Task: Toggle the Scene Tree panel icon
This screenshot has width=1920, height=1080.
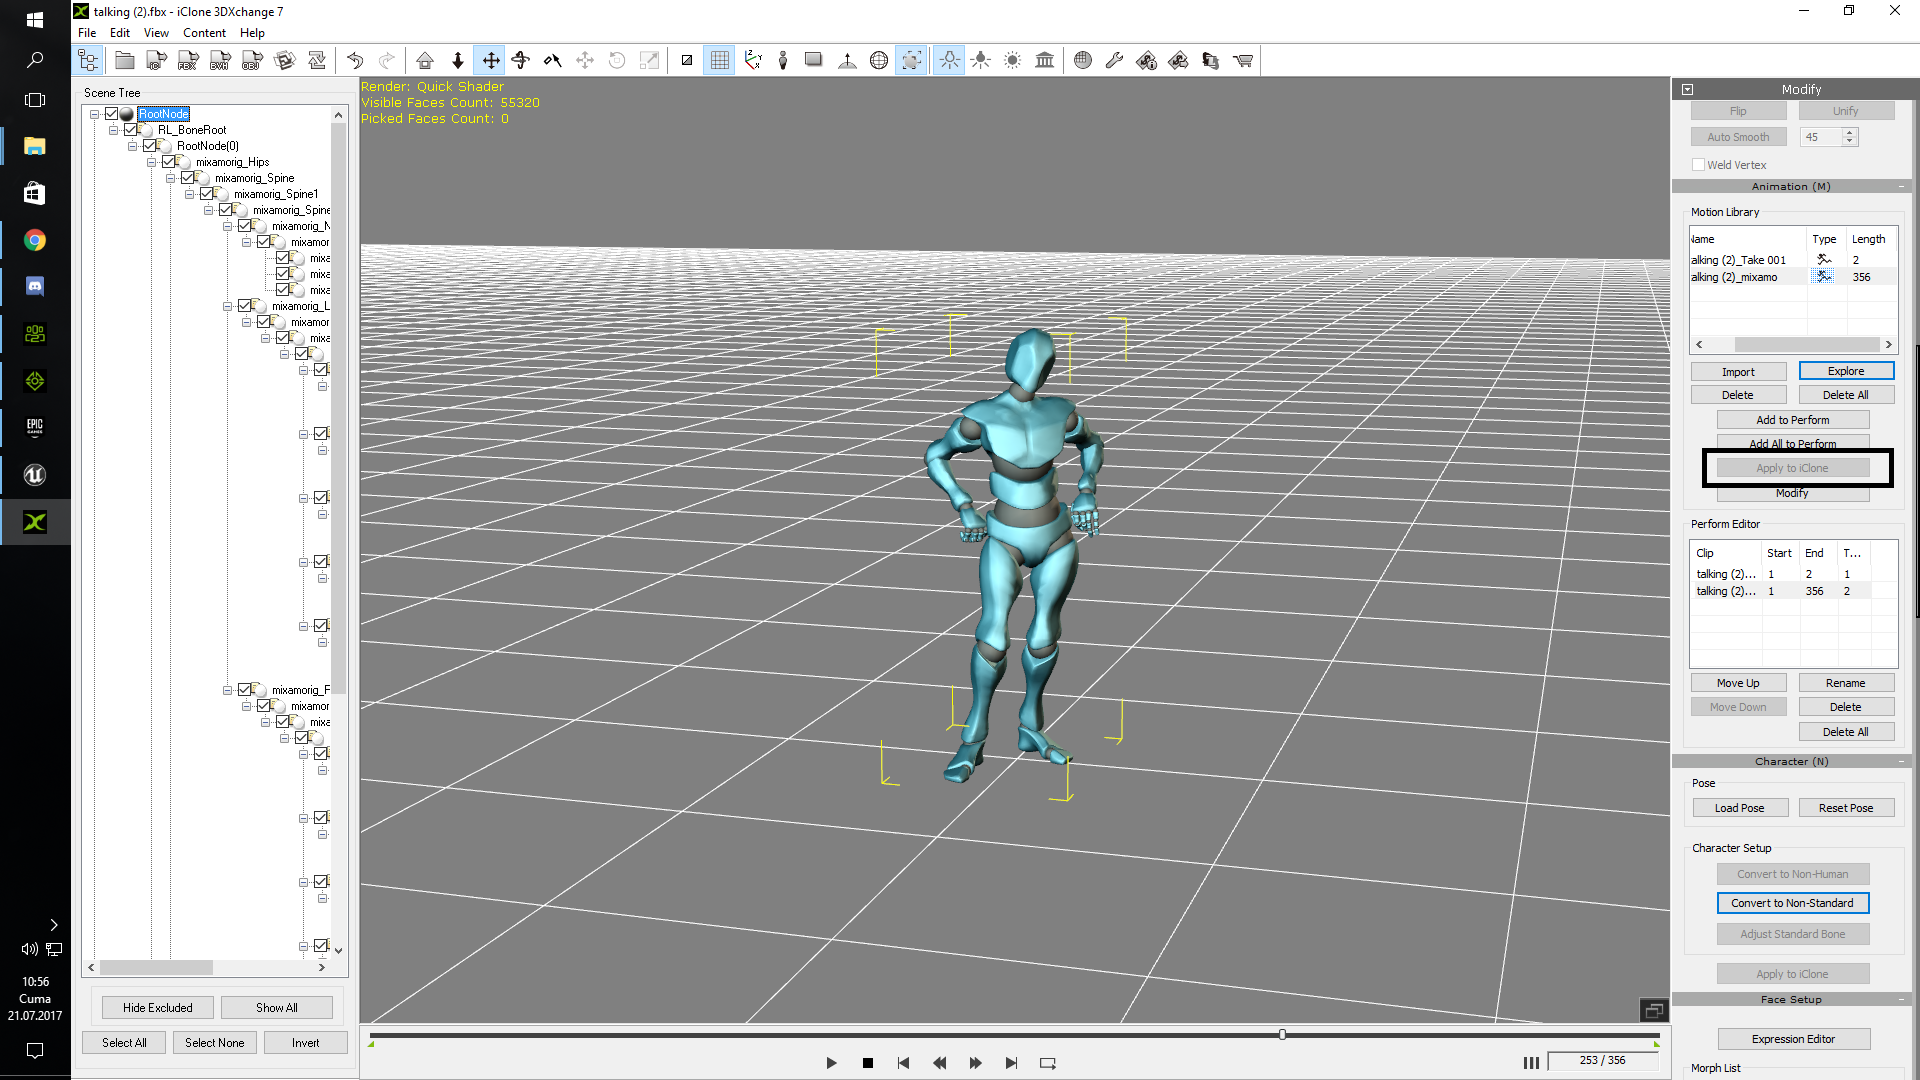Action: [x=88, y=61]
